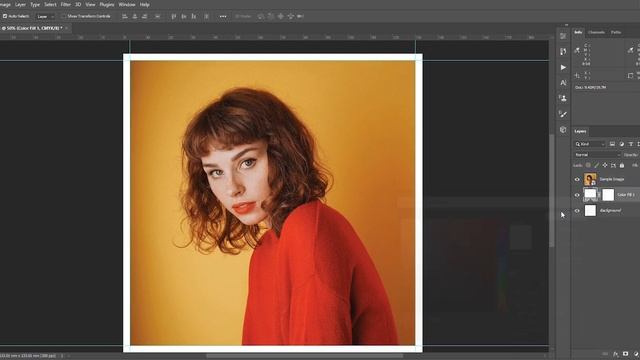The image size is (640, 360).
Task: Switch to the Info panel tab
Action: 578,32
